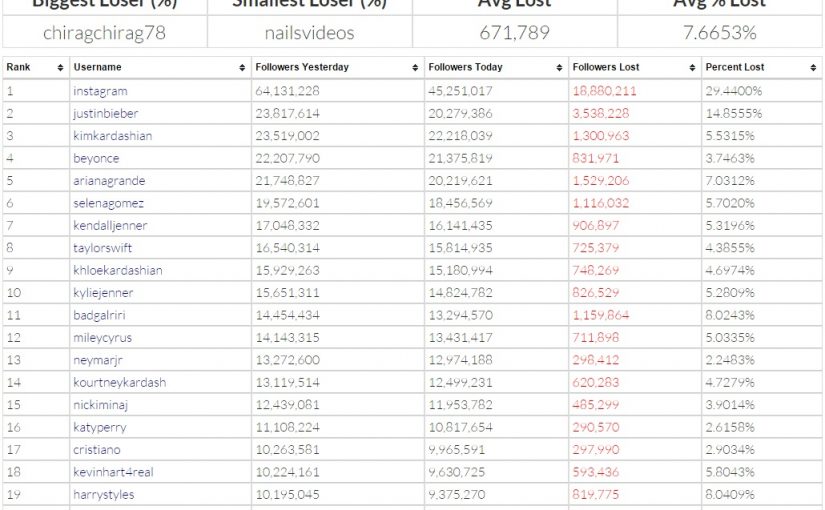Select cristiano followers today 9,965,591
Image resolution: width=825 pixels, height=510 pixels.
456,450
